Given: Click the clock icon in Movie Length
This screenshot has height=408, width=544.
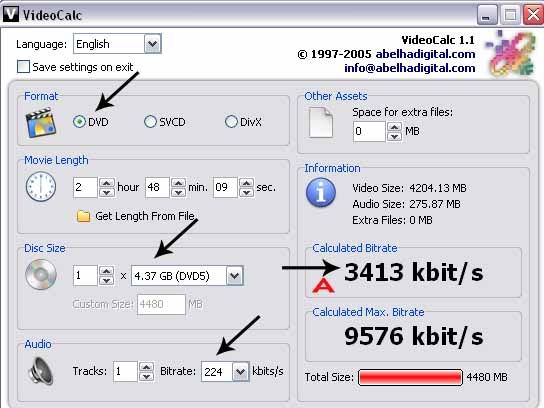Looking at the screenshot, I should [41, 187].
